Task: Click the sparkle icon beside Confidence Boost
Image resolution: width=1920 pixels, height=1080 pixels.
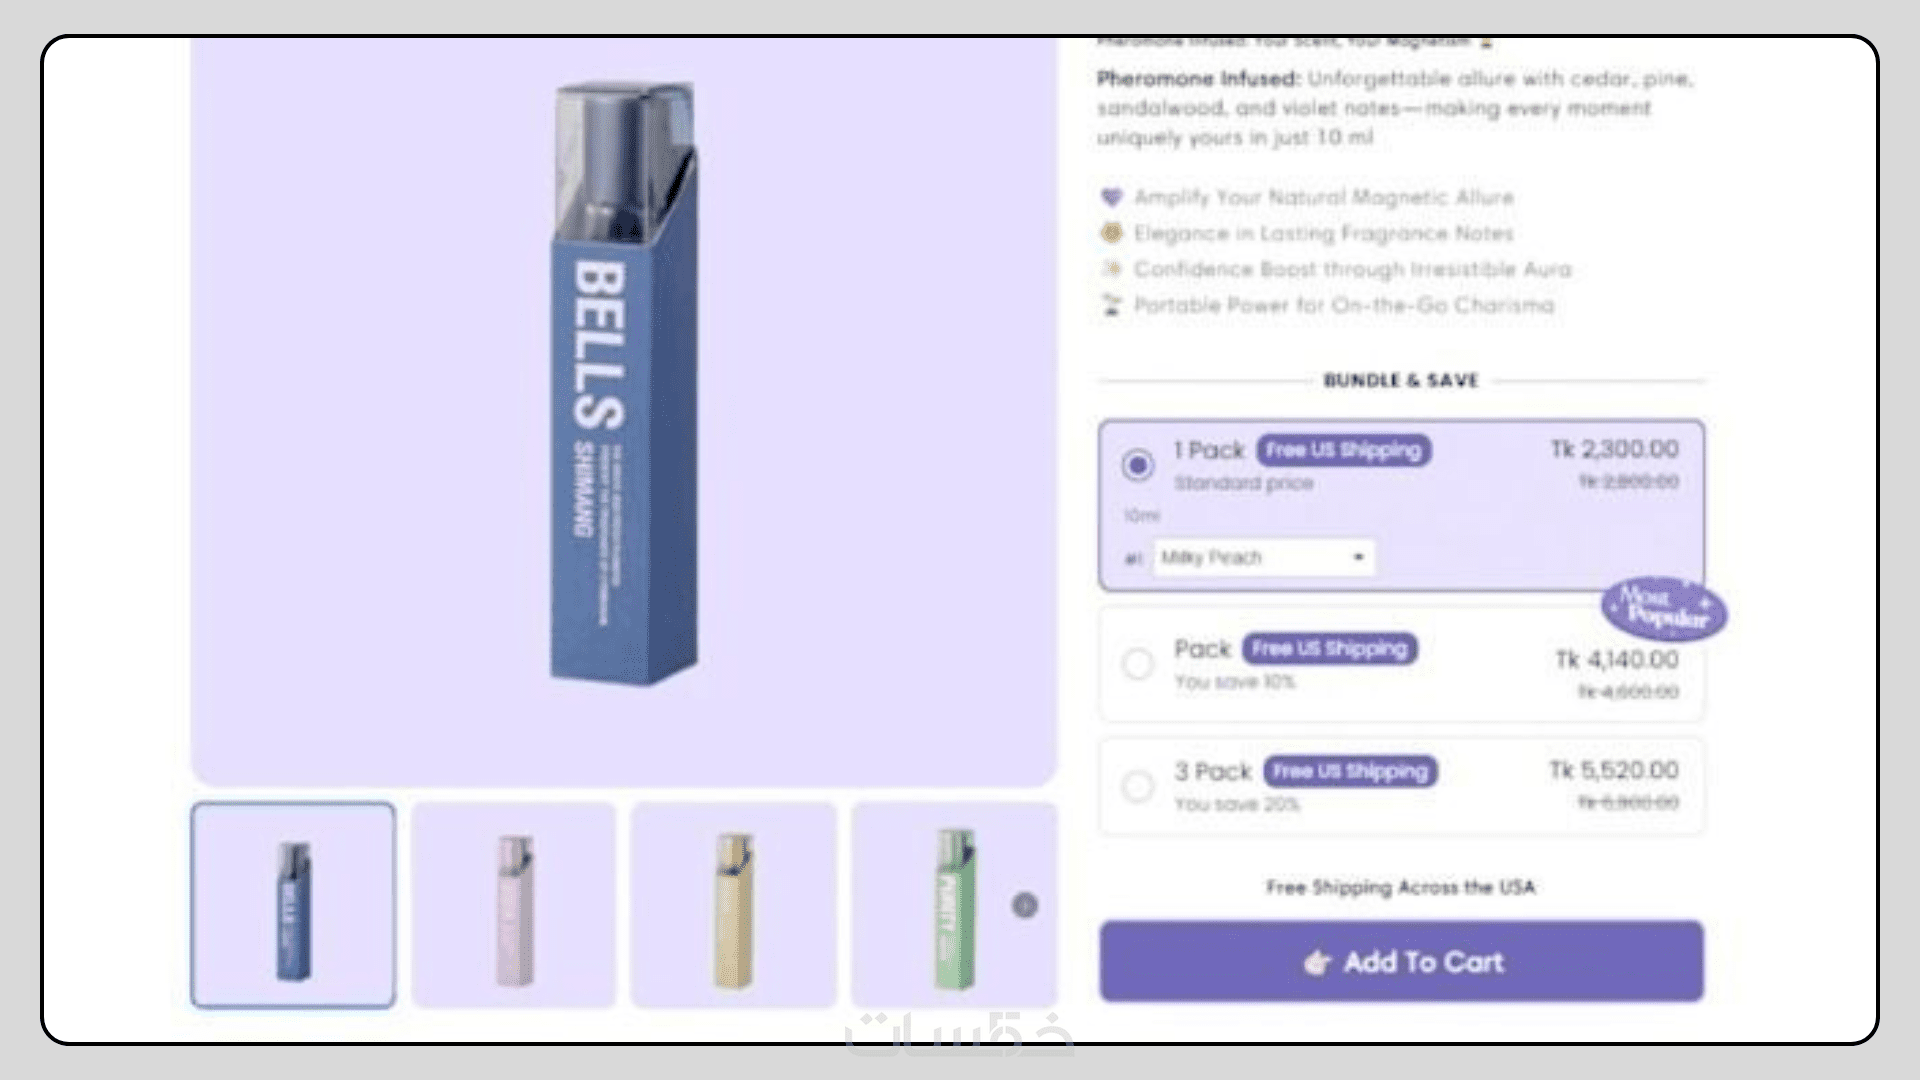Action: [1111, 268]
